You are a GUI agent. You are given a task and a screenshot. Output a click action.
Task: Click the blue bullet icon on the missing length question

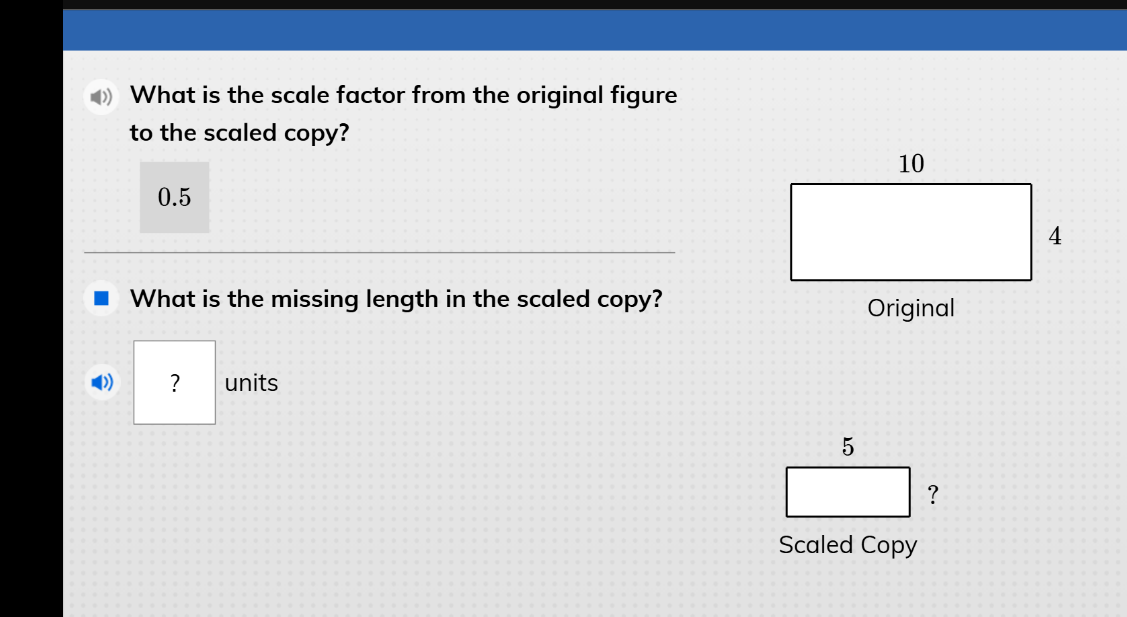pyautogui.click(x=101, y=299)
